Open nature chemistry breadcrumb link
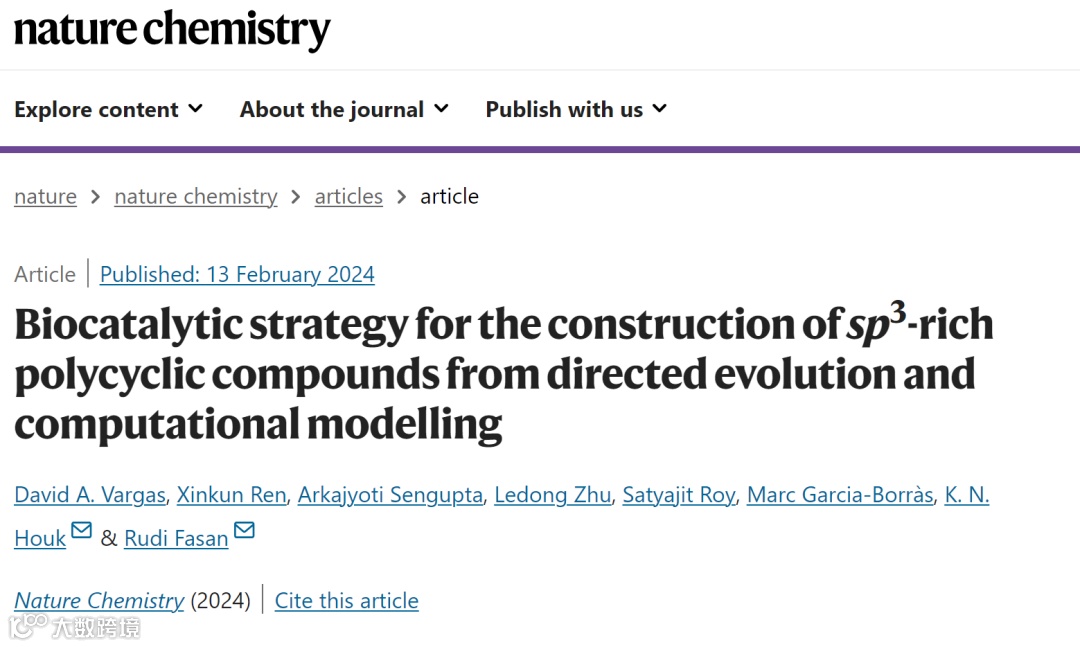Viewport: 1080px width, 647px height. click(196, 196)
